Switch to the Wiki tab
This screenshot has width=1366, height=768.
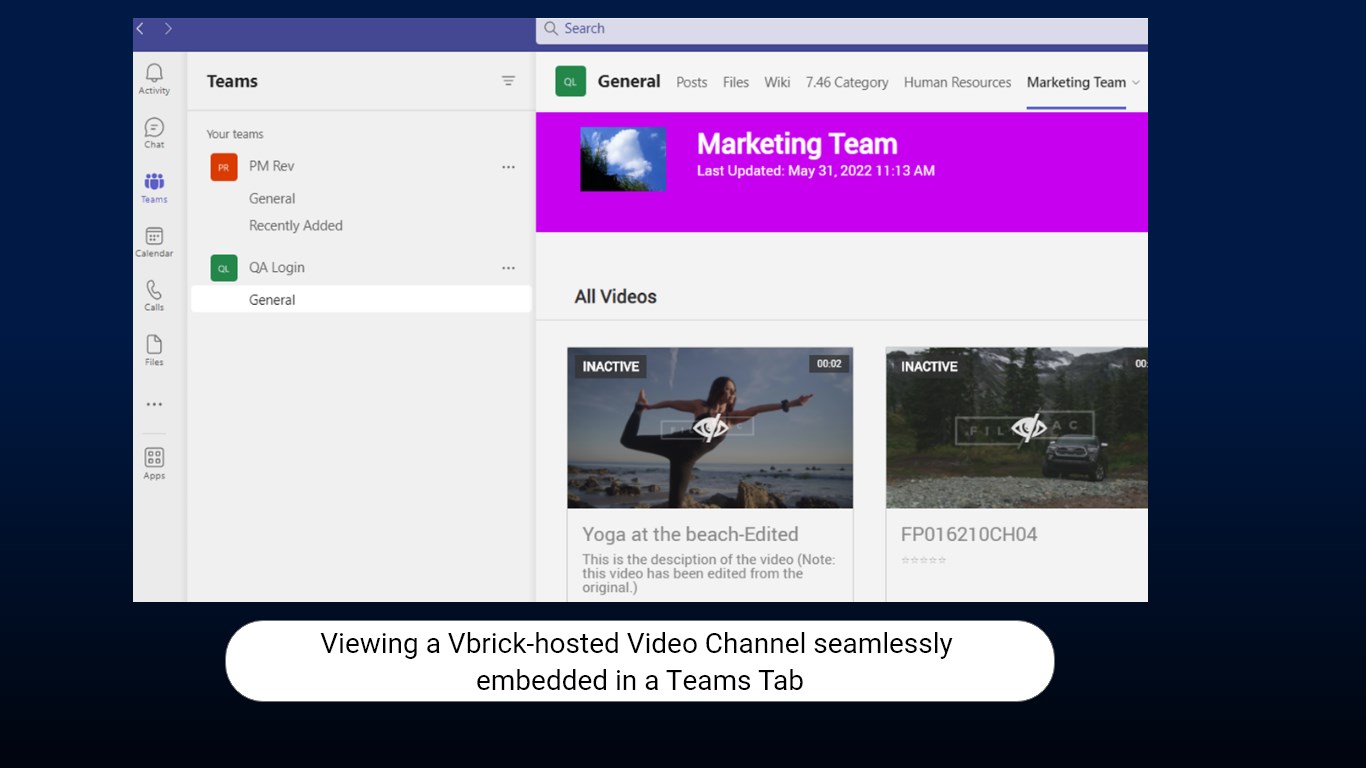click(777, 83)
